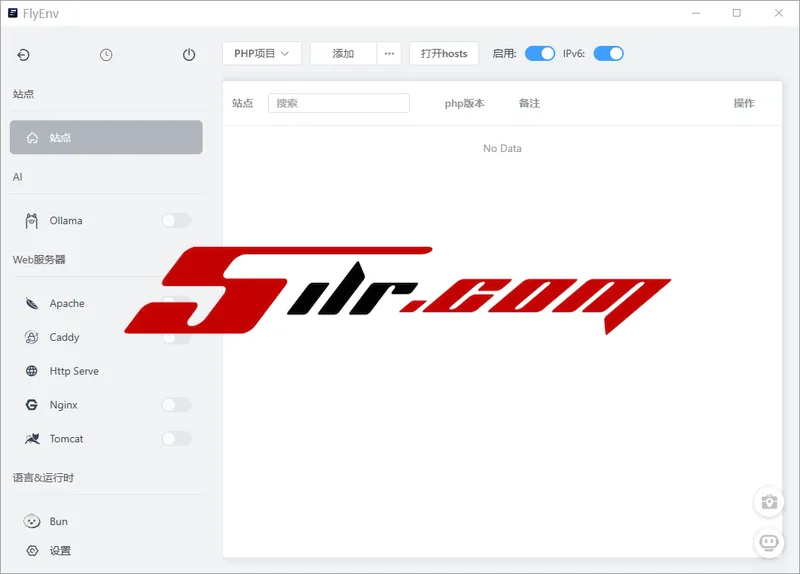The width and height of the screenshot is (800, 574).
Task: Click the FlyEnv app icon in title bar
Action: tap(13, 13)
